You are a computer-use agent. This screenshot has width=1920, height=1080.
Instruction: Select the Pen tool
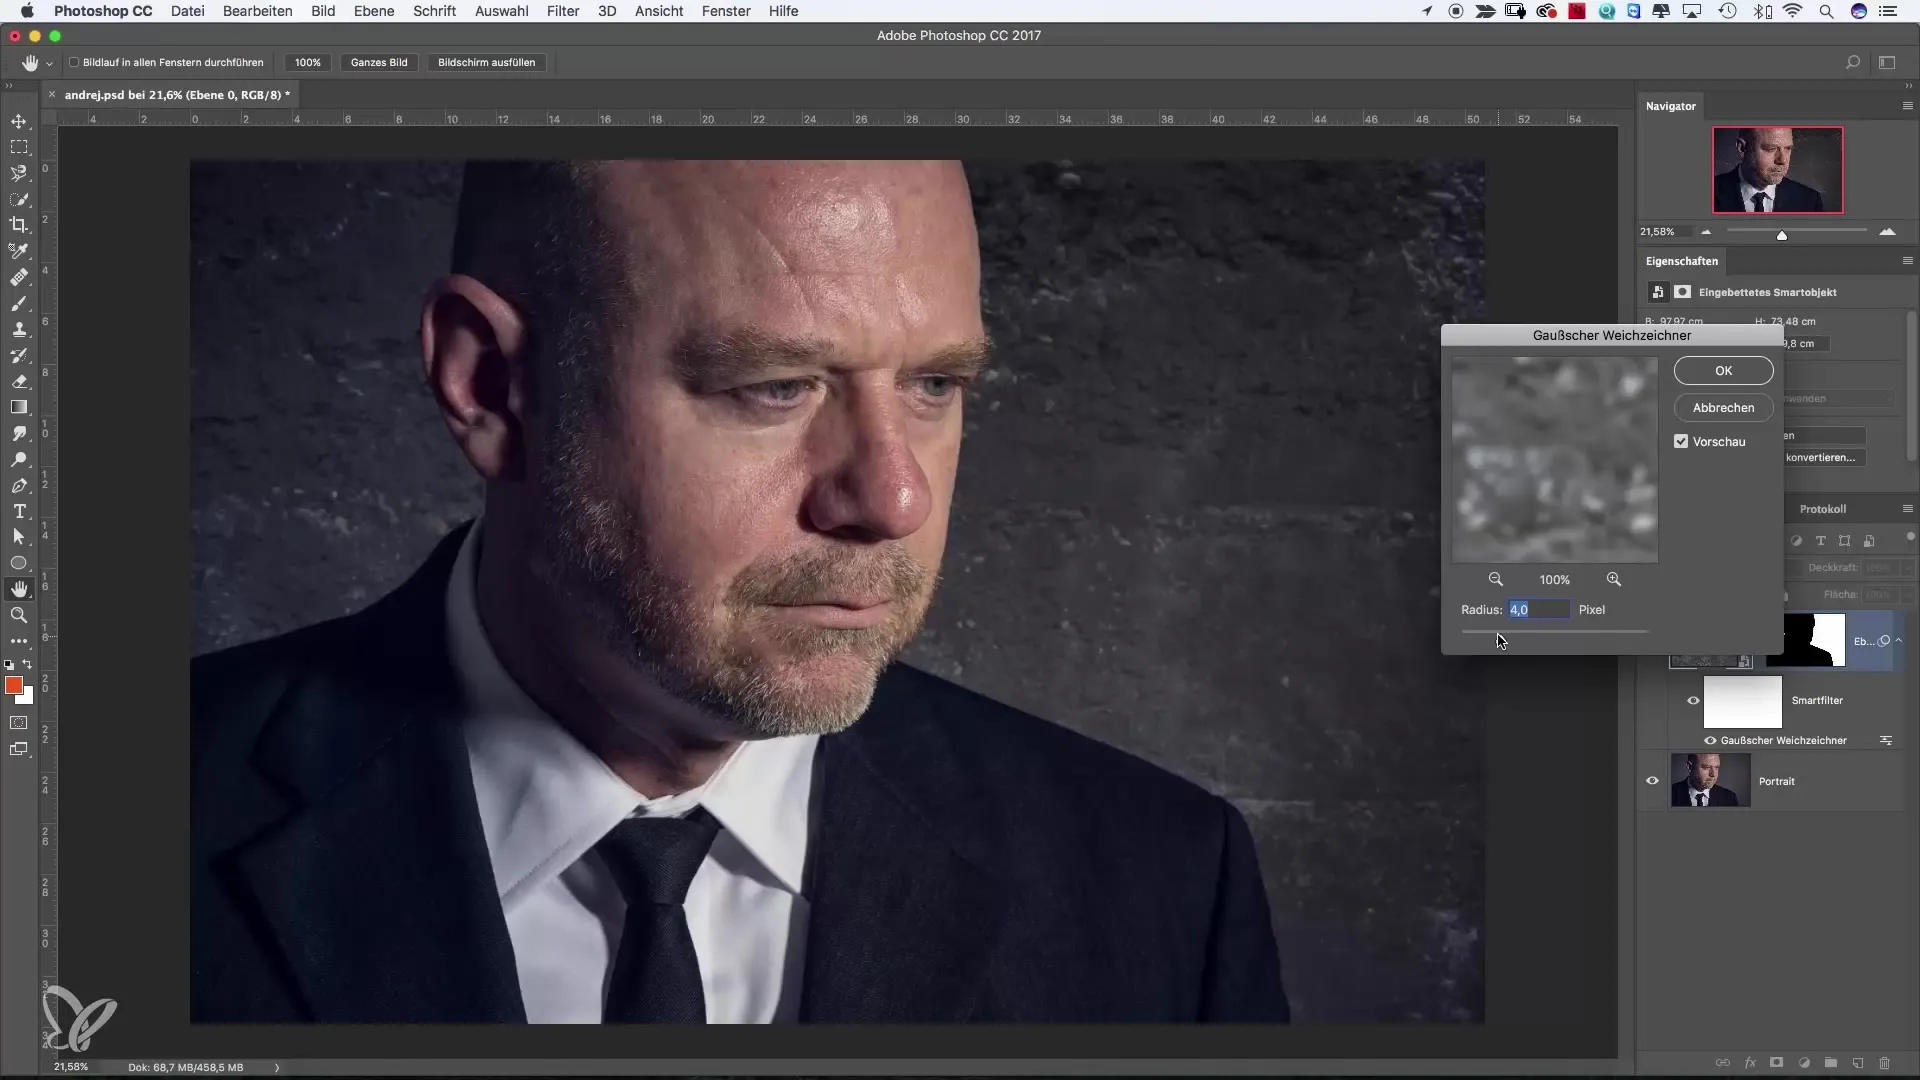[19, 485]
